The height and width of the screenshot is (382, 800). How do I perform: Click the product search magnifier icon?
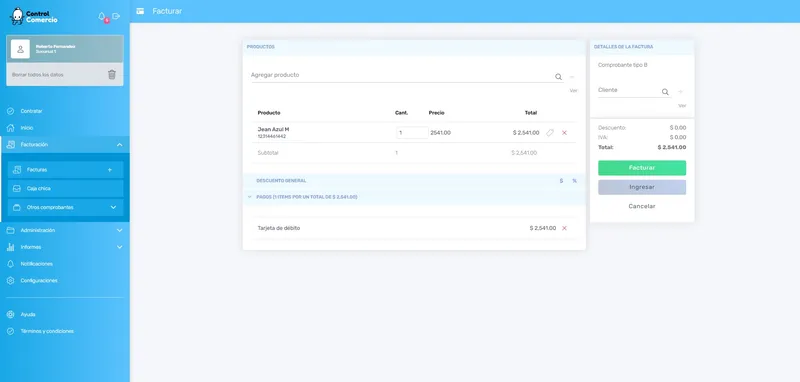[x=558, y=77]
